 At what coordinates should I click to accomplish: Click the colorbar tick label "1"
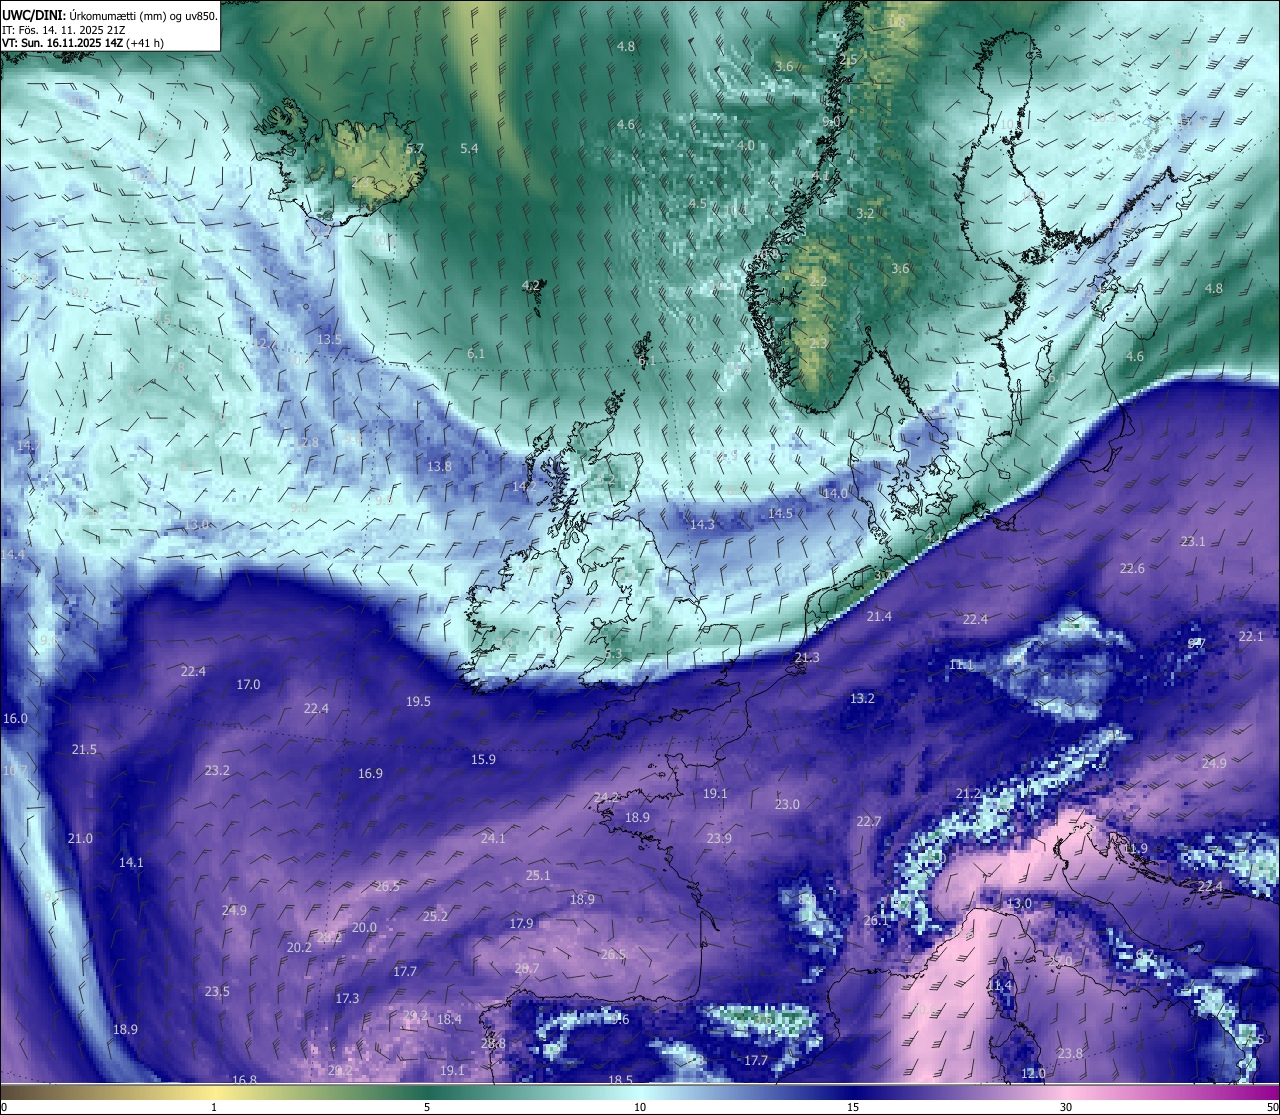[x=214, y=1107]
